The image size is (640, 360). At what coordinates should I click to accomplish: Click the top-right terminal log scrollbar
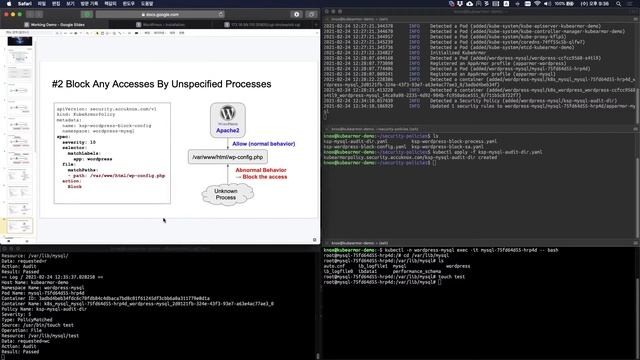(x=638, y=106)
